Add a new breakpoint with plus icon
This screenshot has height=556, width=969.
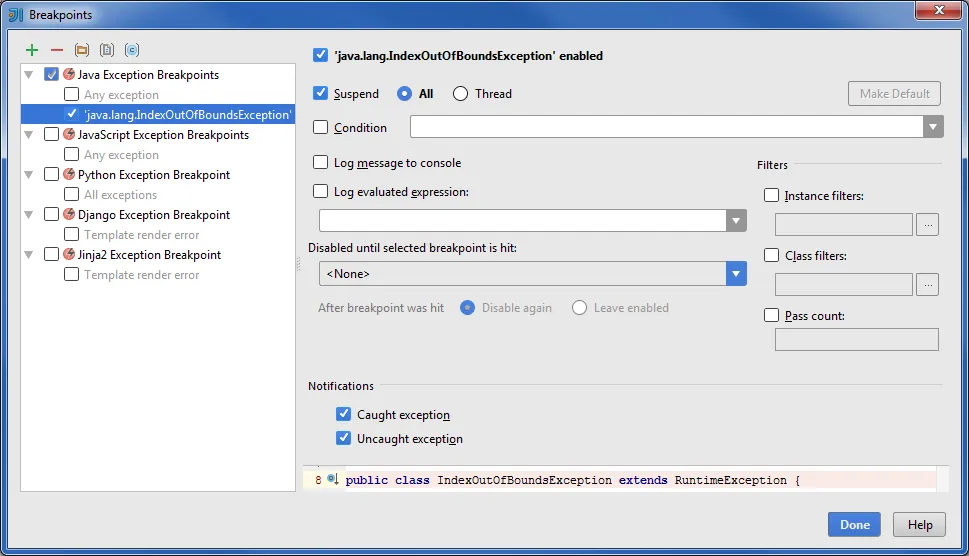pyautogui.click(x=32, y=50)
